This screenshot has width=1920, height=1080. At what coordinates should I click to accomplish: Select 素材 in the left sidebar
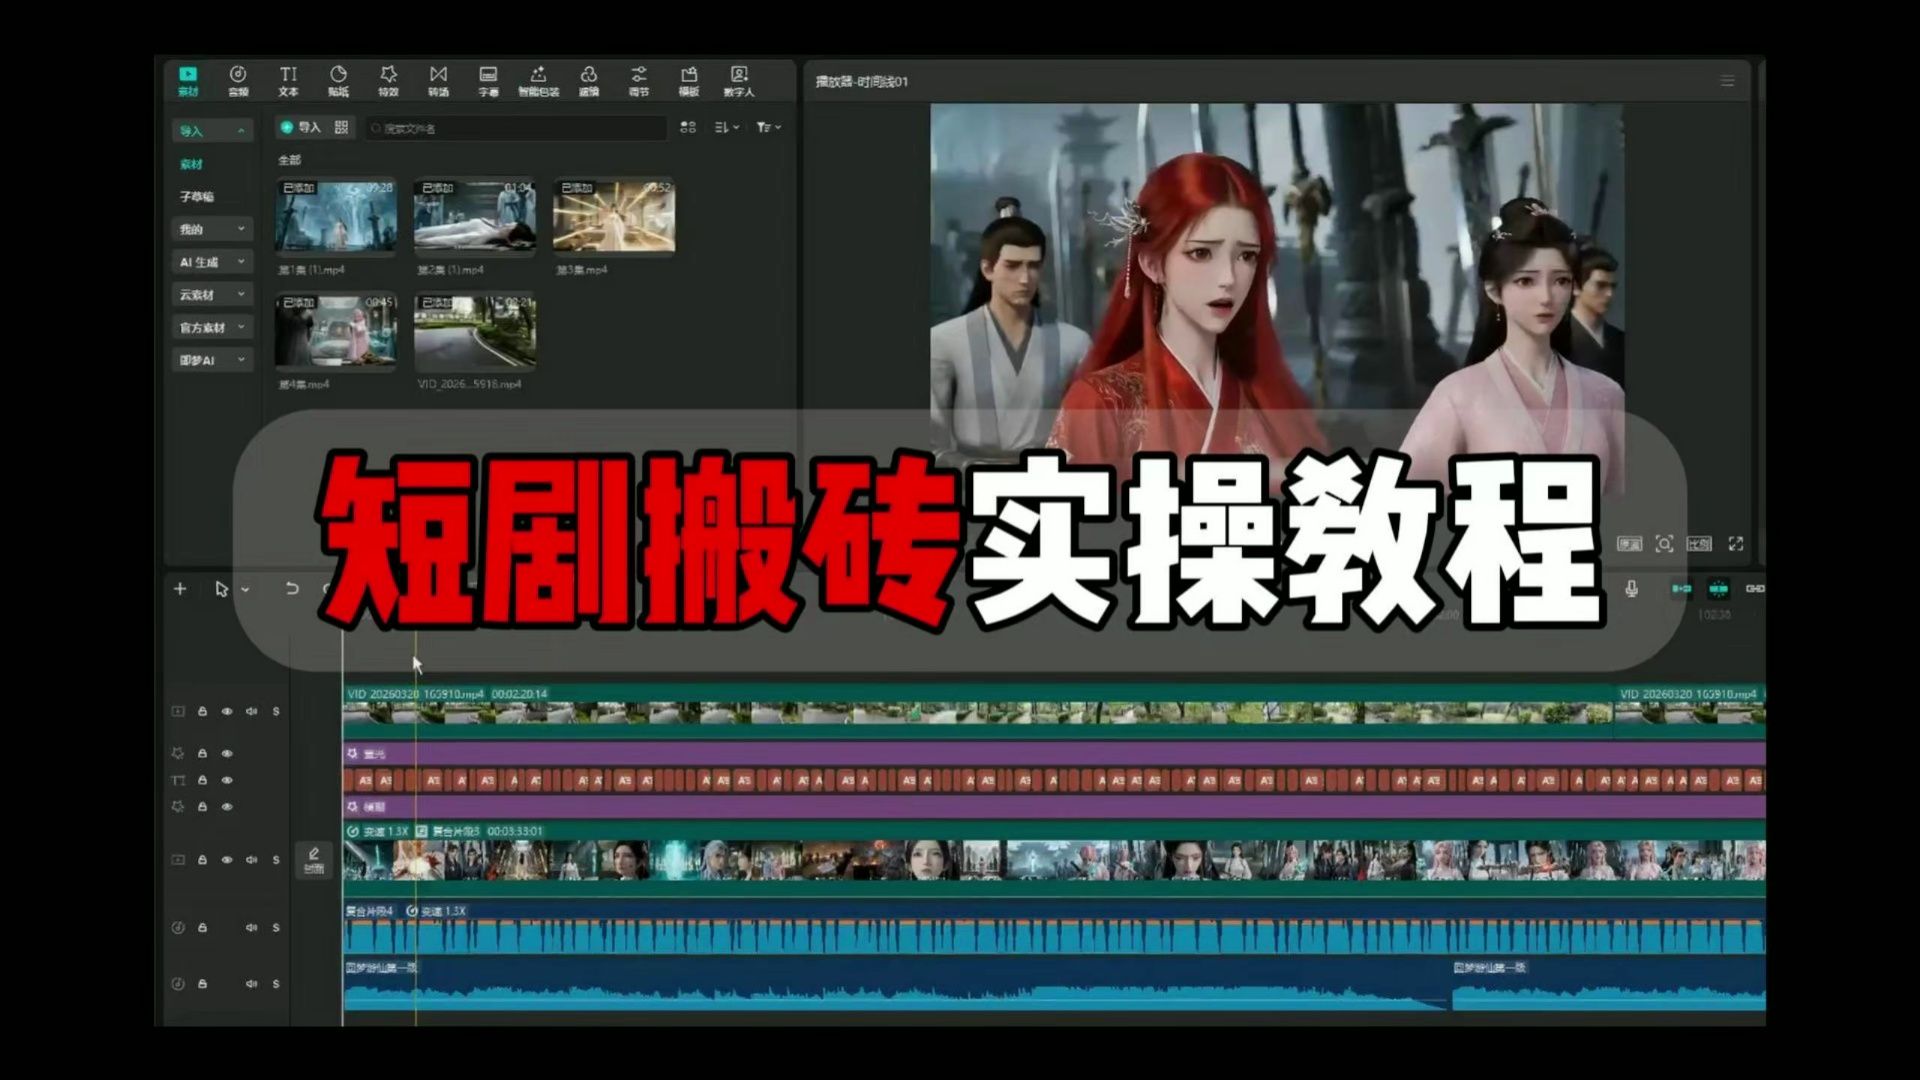coord(191,164)
